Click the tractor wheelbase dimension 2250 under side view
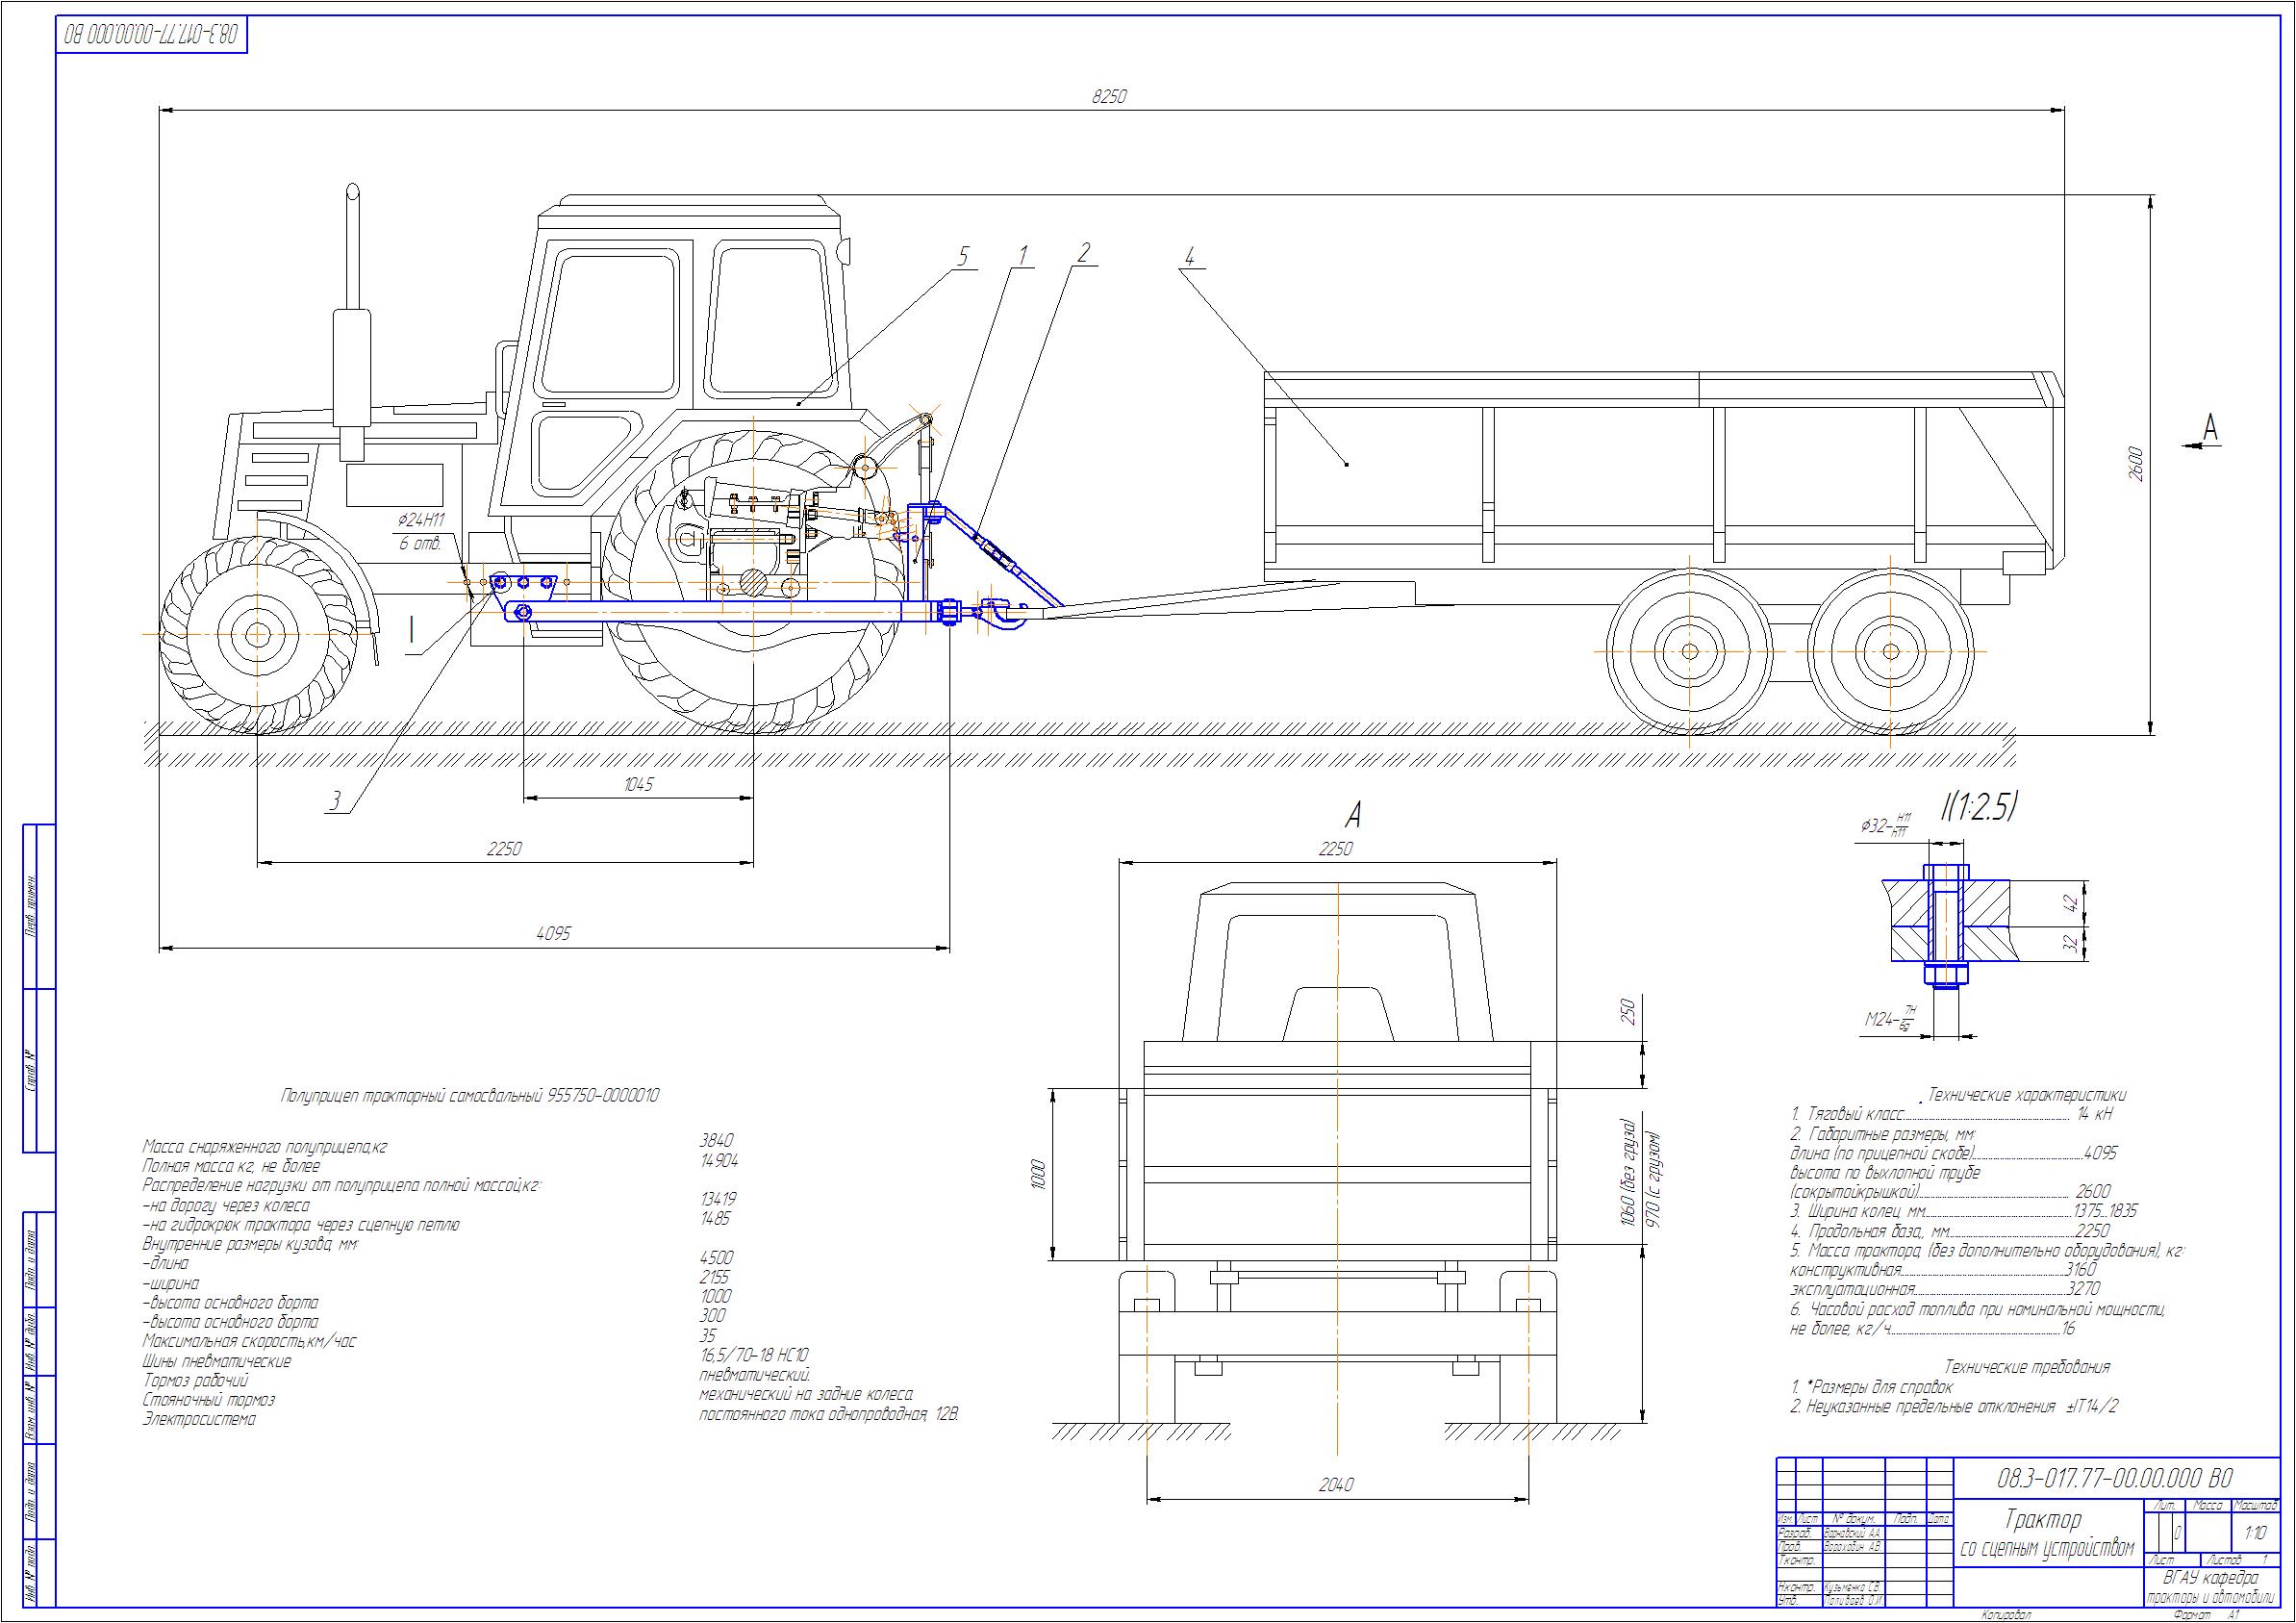 504,849
